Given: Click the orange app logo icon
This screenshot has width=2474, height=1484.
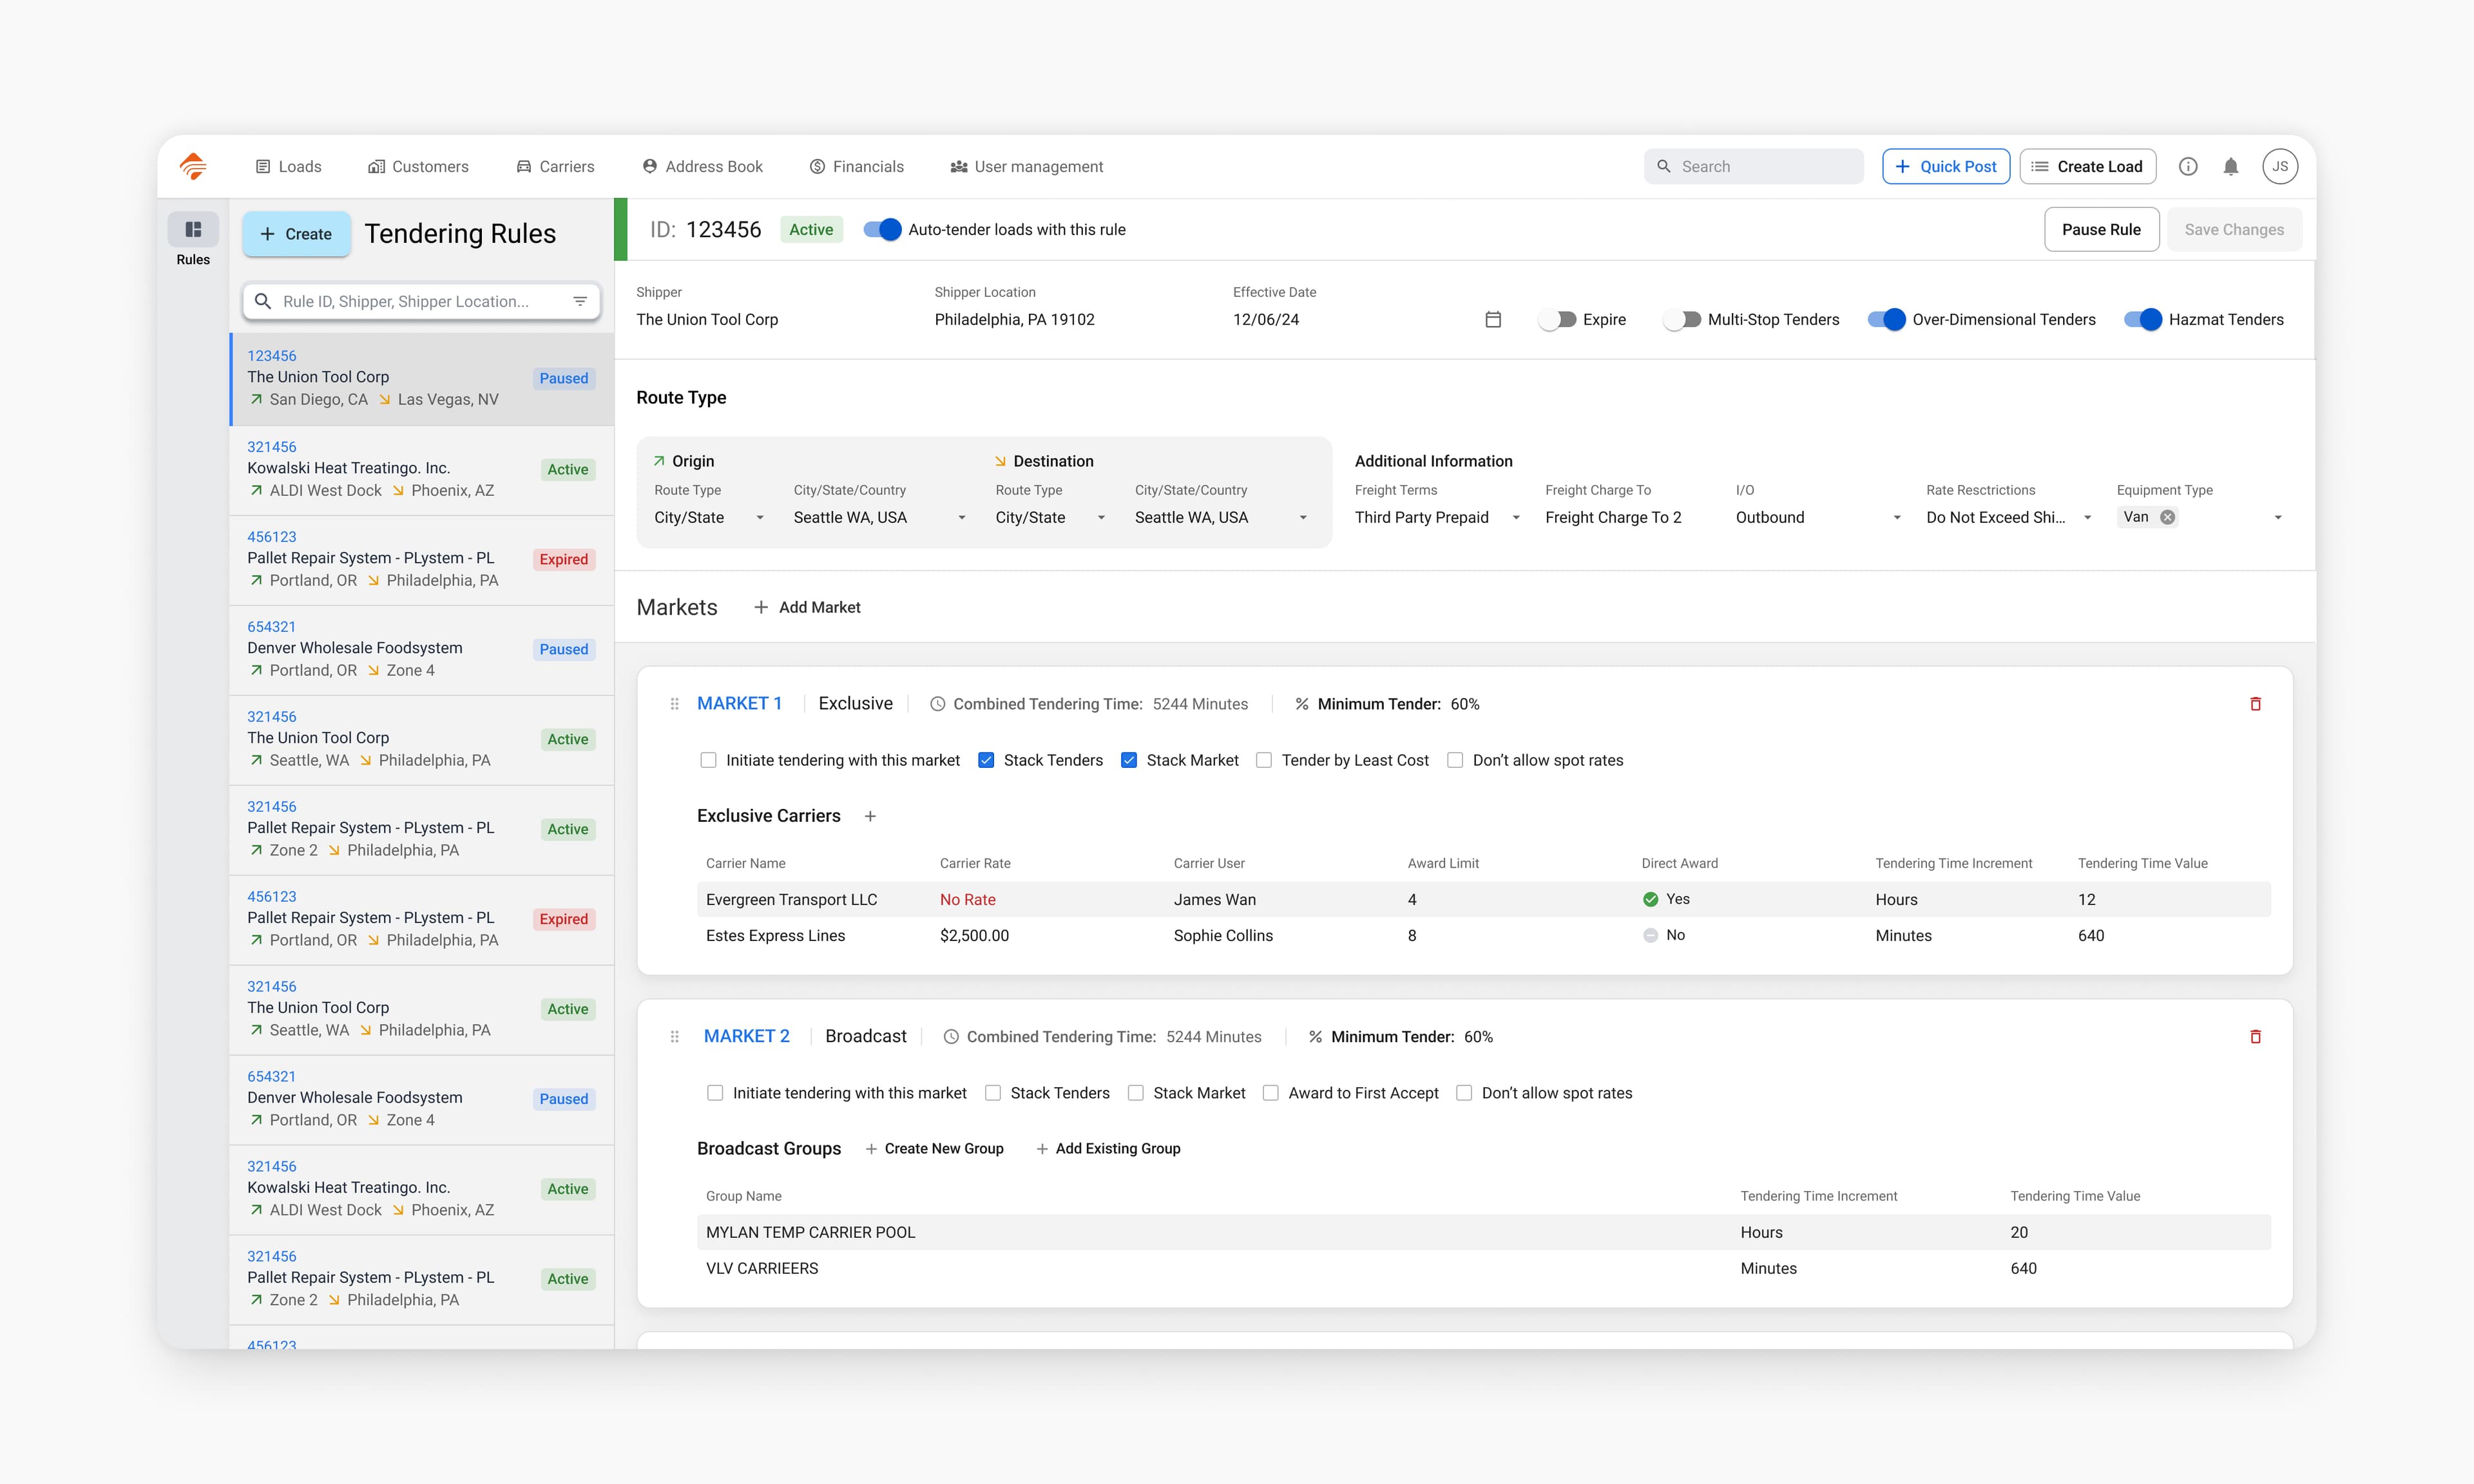Looking at the screenshot, I should click(193, 166).
